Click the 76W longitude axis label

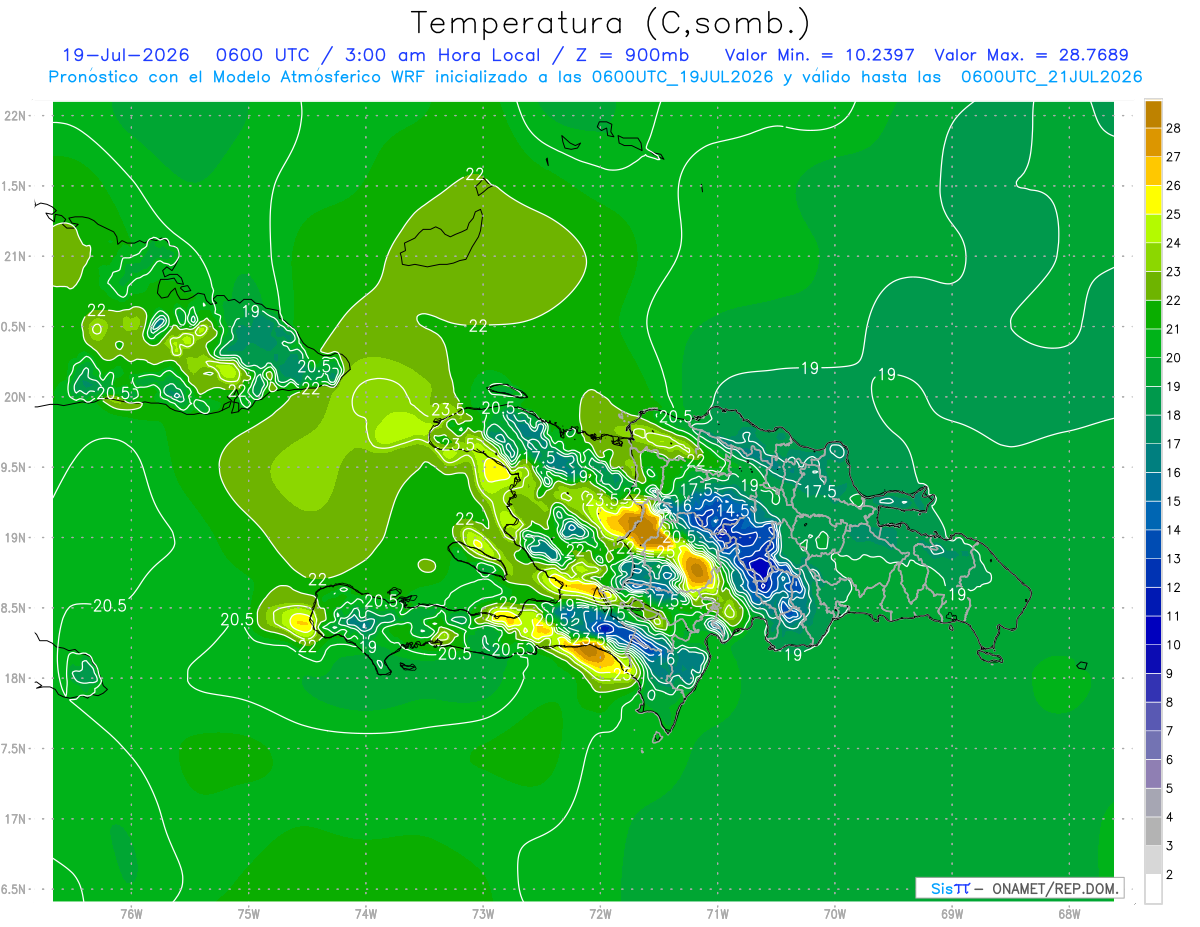click(x=131, y=914)
